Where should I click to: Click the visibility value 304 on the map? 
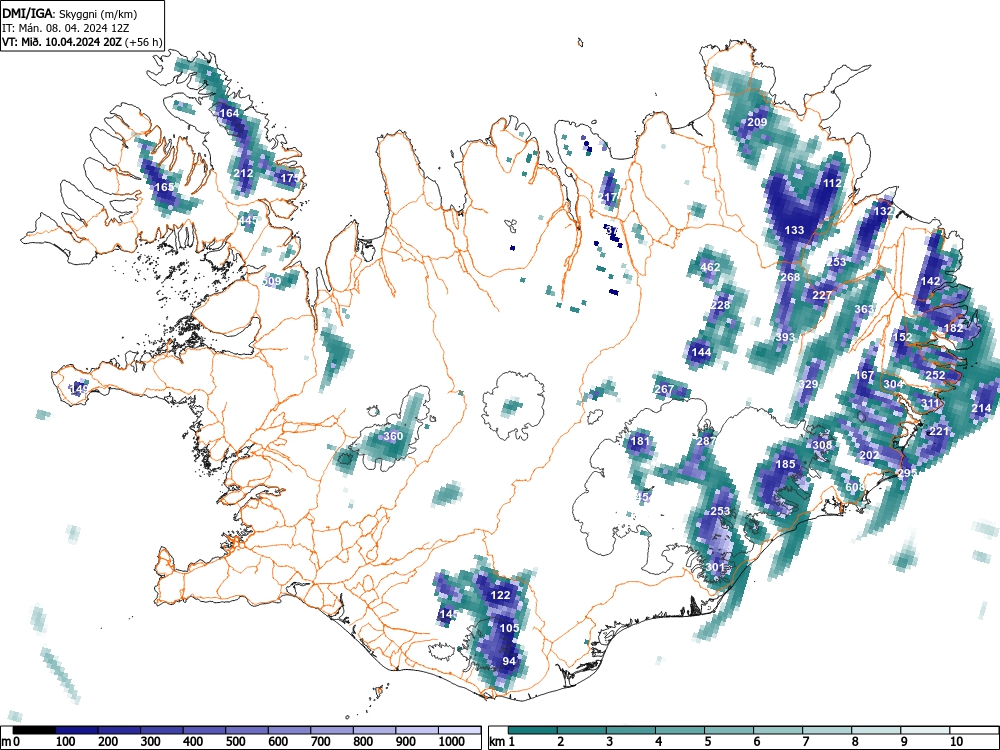tap(893, 384)
